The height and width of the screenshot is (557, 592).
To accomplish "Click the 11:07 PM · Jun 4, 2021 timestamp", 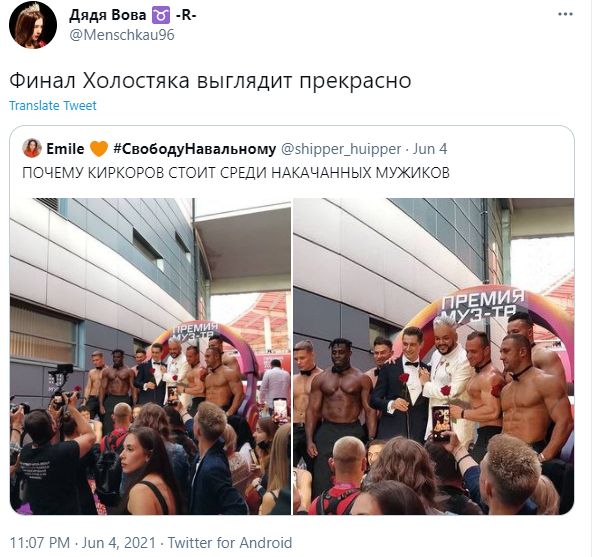I will [x=83, y=543].
